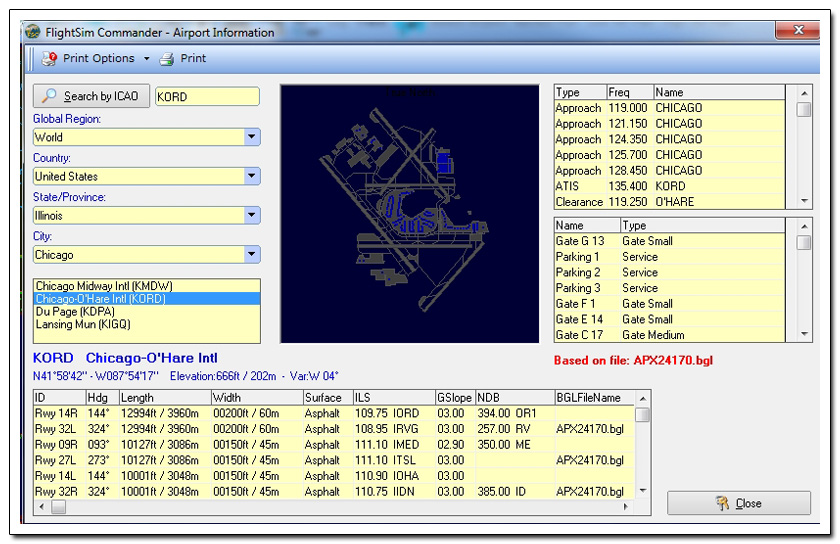Click the printer icon next to Print
840x544 pixels.
coord(167,58)
